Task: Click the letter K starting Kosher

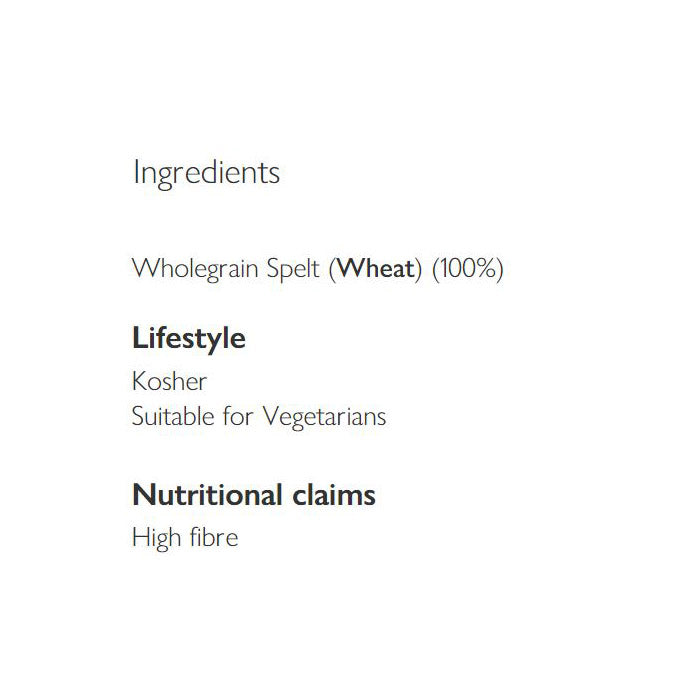Action: (139, 382)
